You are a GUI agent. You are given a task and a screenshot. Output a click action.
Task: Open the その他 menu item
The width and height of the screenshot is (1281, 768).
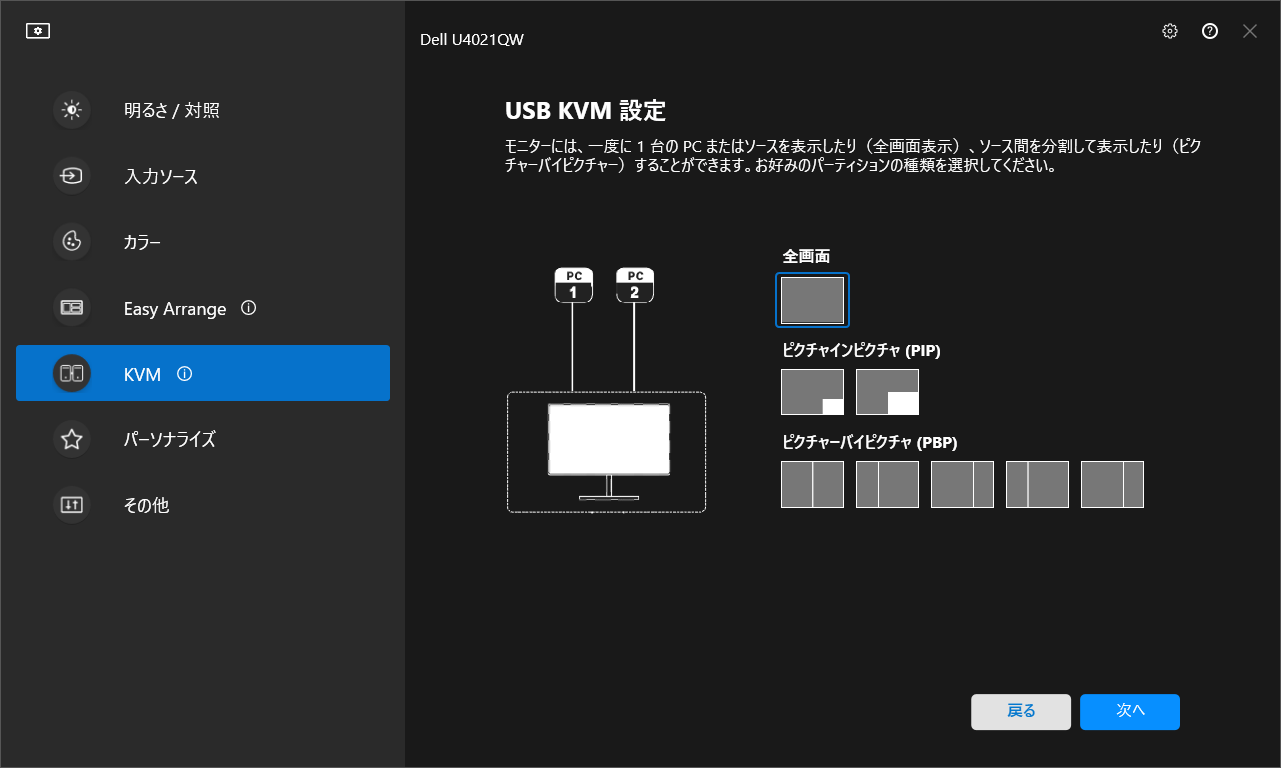pos(203,505)
